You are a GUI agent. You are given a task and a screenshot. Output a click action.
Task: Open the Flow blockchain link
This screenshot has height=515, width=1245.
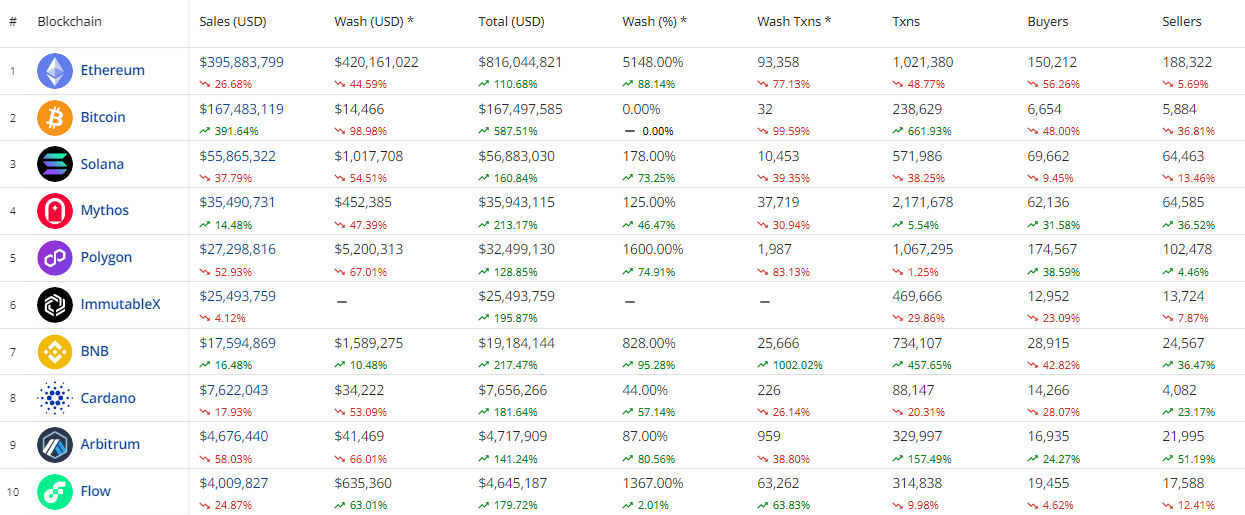coord(96,491)
